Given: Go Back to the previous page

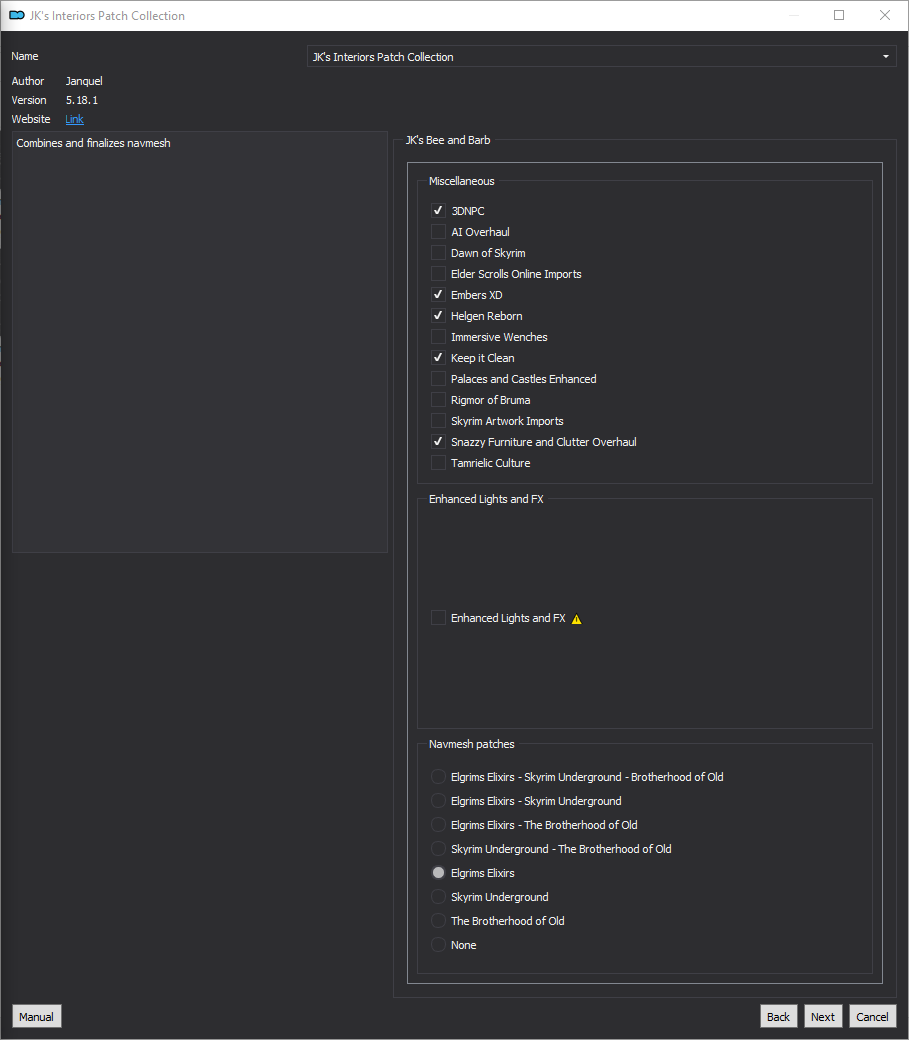Looking at the screenshot, I should point(778,1016).
